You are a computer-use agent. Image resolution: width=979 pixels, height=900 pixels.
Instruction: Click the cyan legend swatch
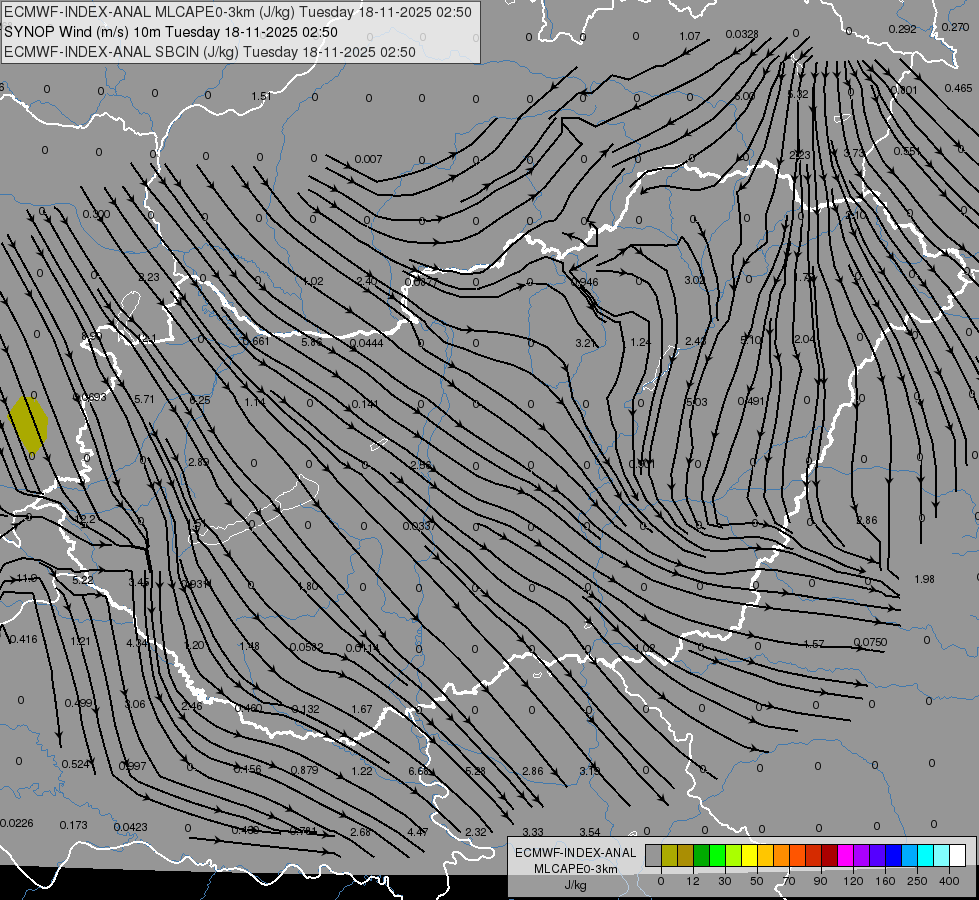[925, 855]
